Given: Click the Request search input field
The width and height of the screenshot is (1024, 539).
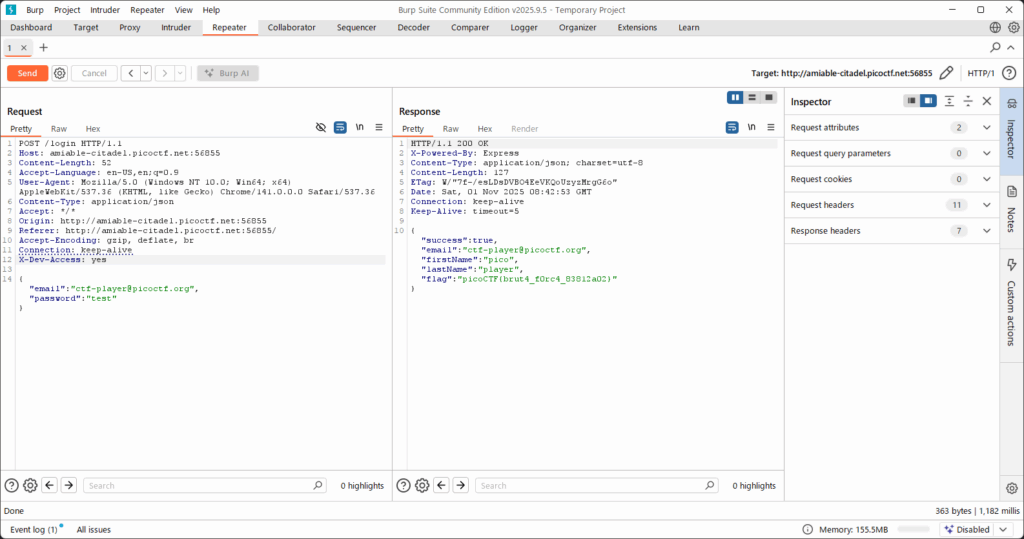Looking at the screenshot, I should 205,485.
